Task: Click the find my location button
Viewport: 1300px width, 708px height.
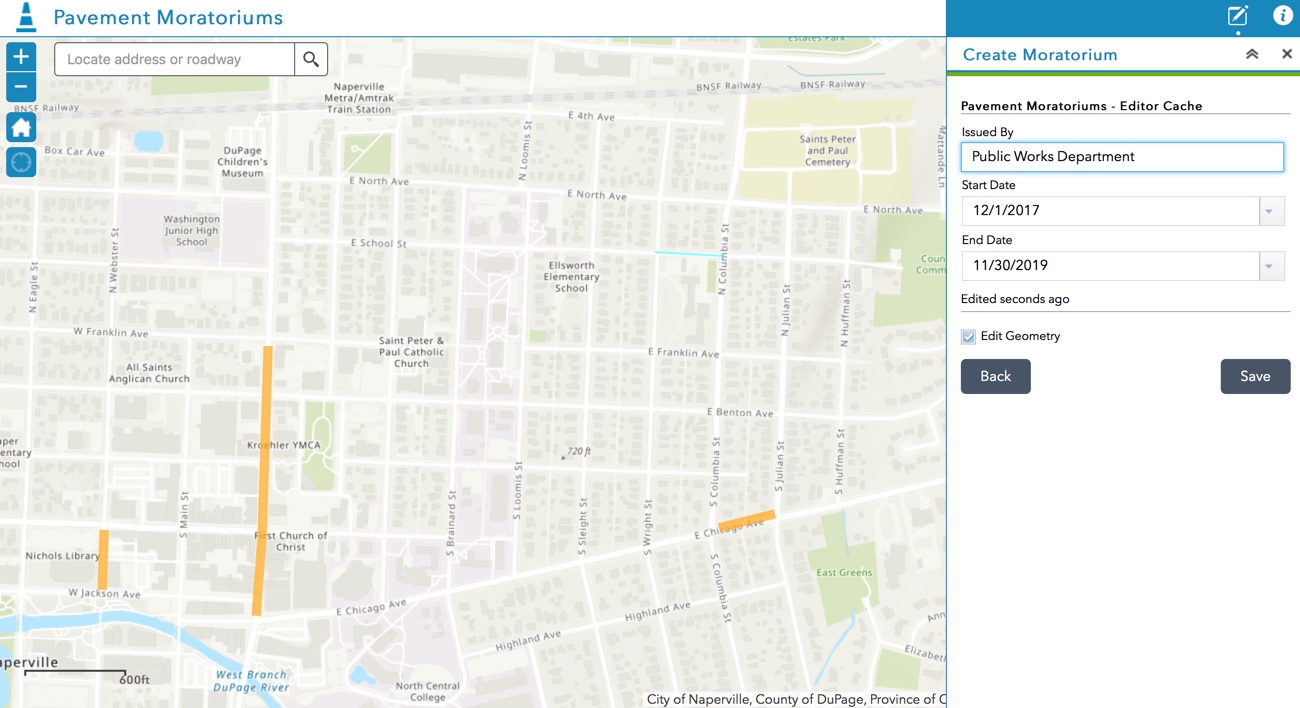Action: pos(21,162)
